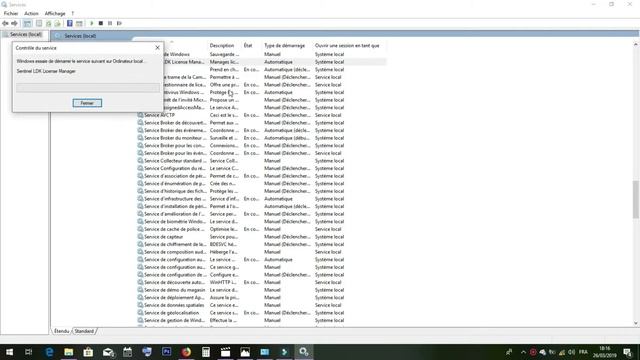Viewport: 640px width, 360px height.
Task: Select Service de gestion de Wind... row
Action: [261, 320]
